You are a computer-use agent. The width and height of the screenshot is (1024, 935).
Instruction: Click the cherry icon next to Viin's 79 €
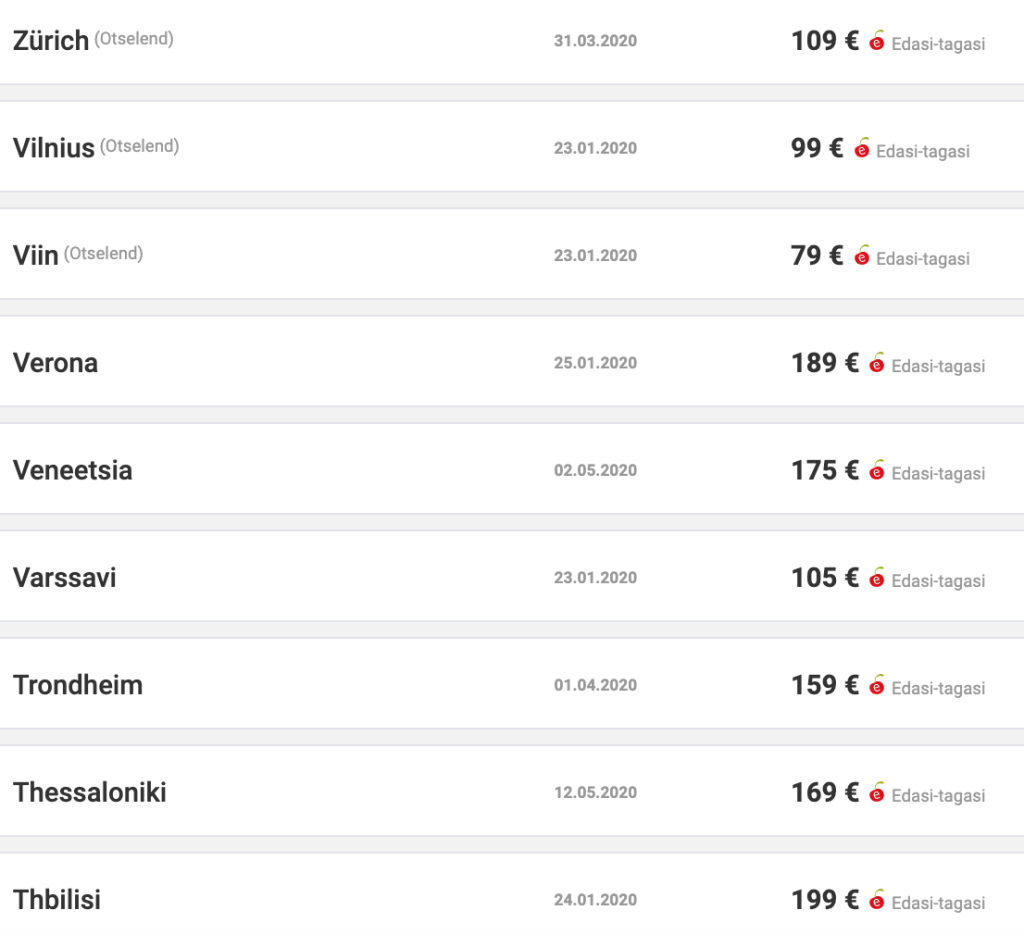[x=862, y=256]
